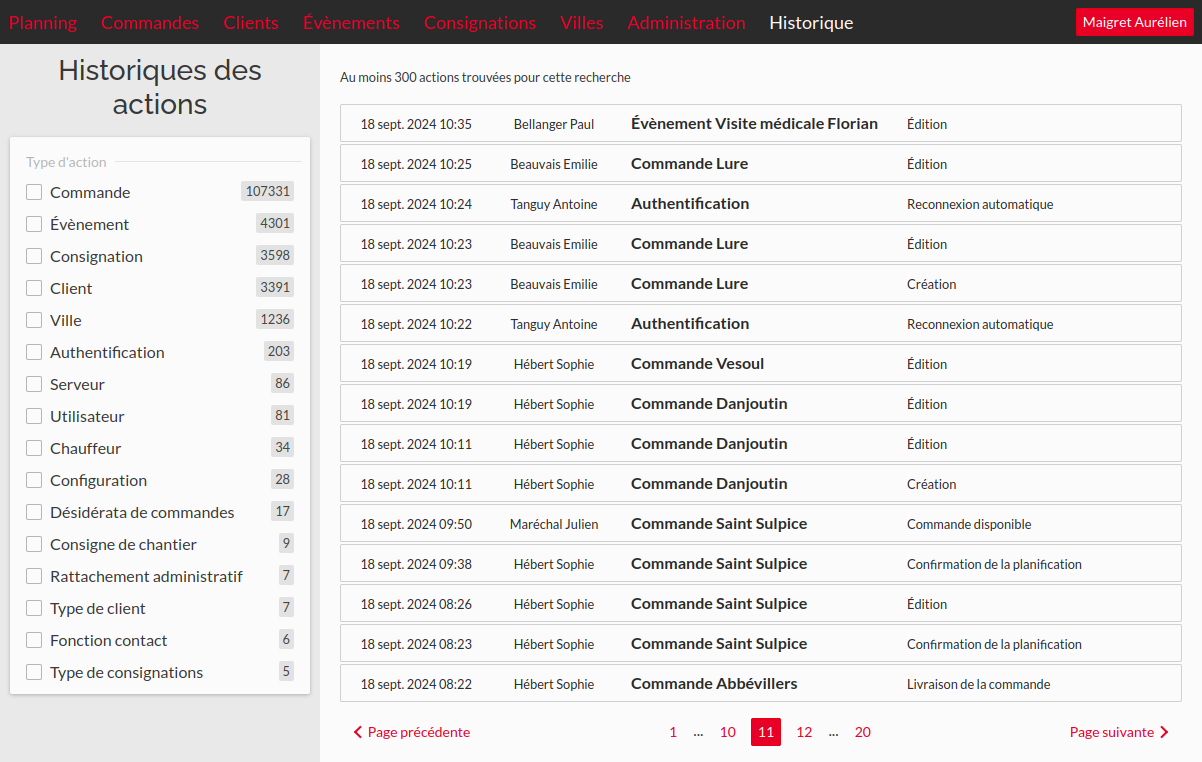Go to the Commandes menu item
The image size is (1202, 762).
tap(150, 22)
